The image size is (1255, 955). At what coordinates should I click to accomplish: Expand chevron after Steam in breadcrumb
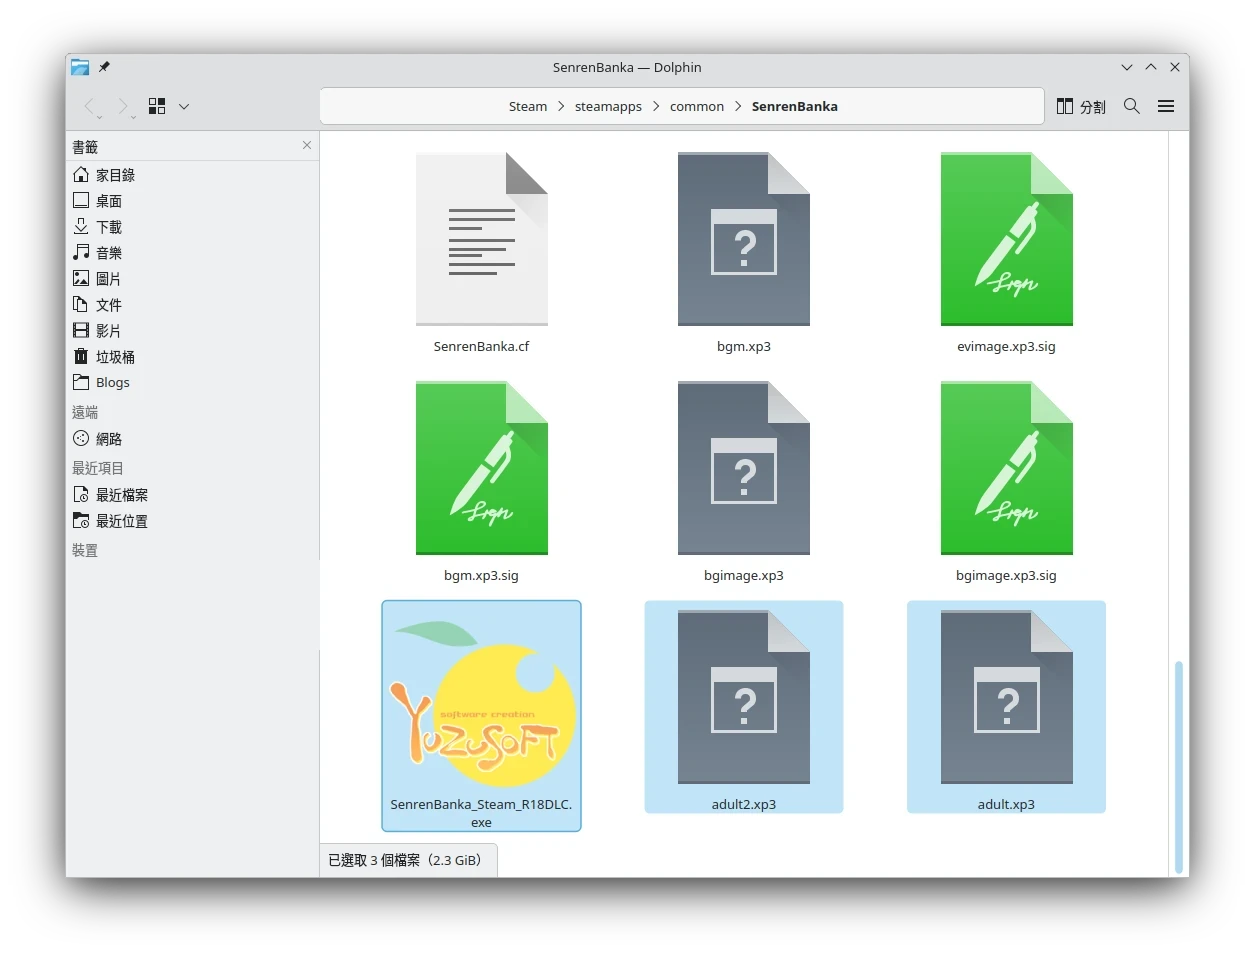coord(561,106)
